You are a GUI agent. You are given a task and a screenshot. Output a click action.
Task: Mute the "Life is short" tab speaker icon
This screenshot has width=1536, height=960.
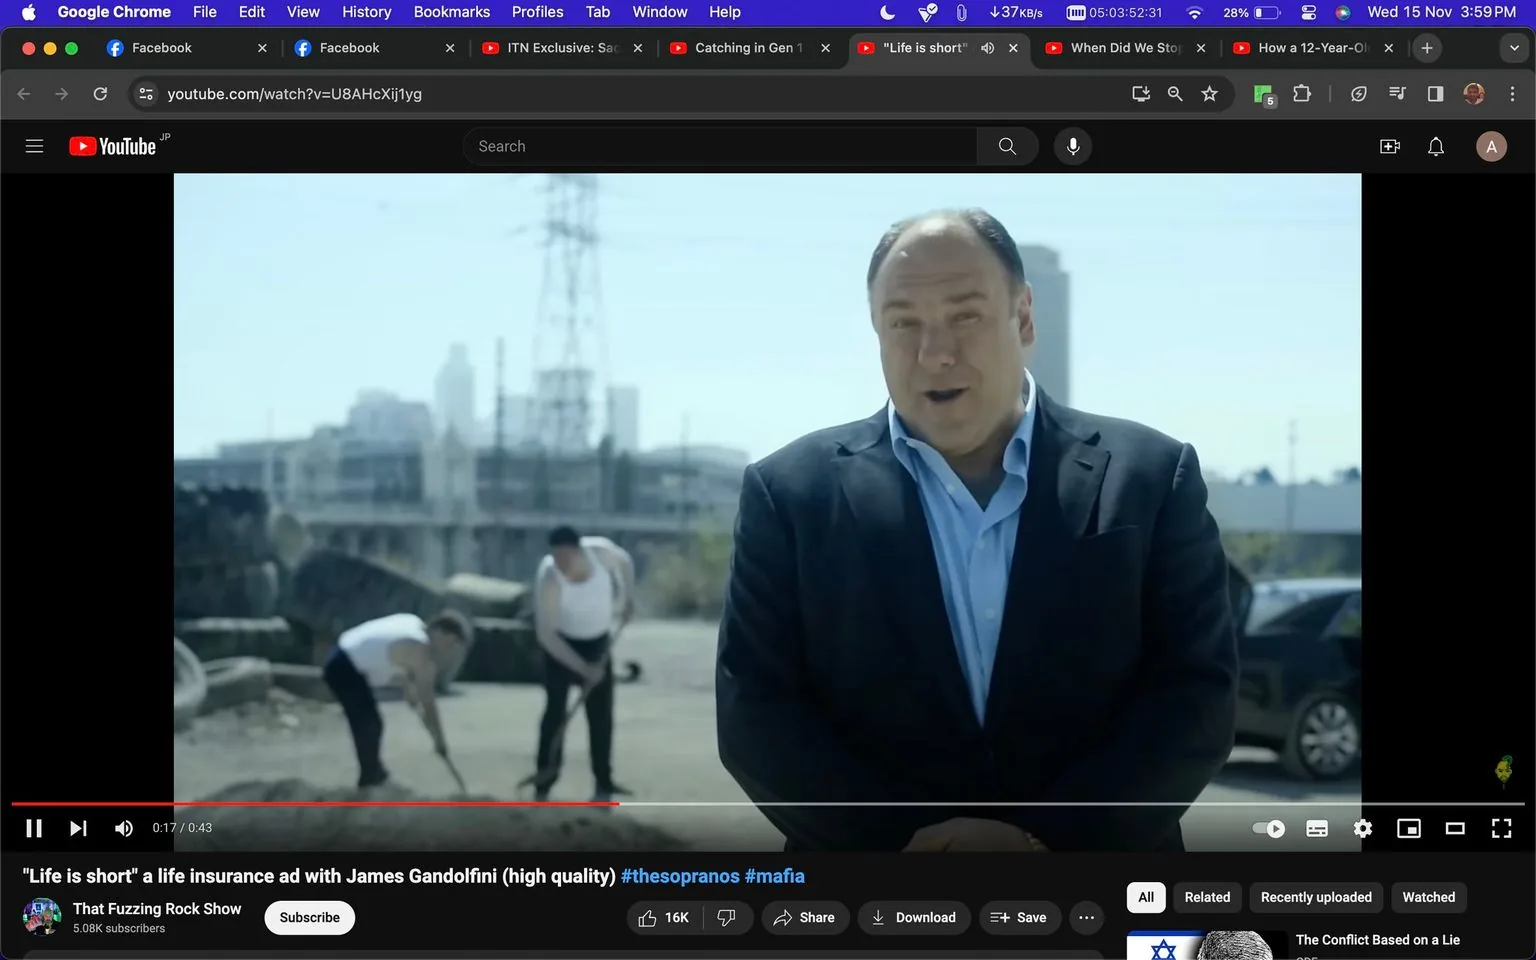point(987,47)
